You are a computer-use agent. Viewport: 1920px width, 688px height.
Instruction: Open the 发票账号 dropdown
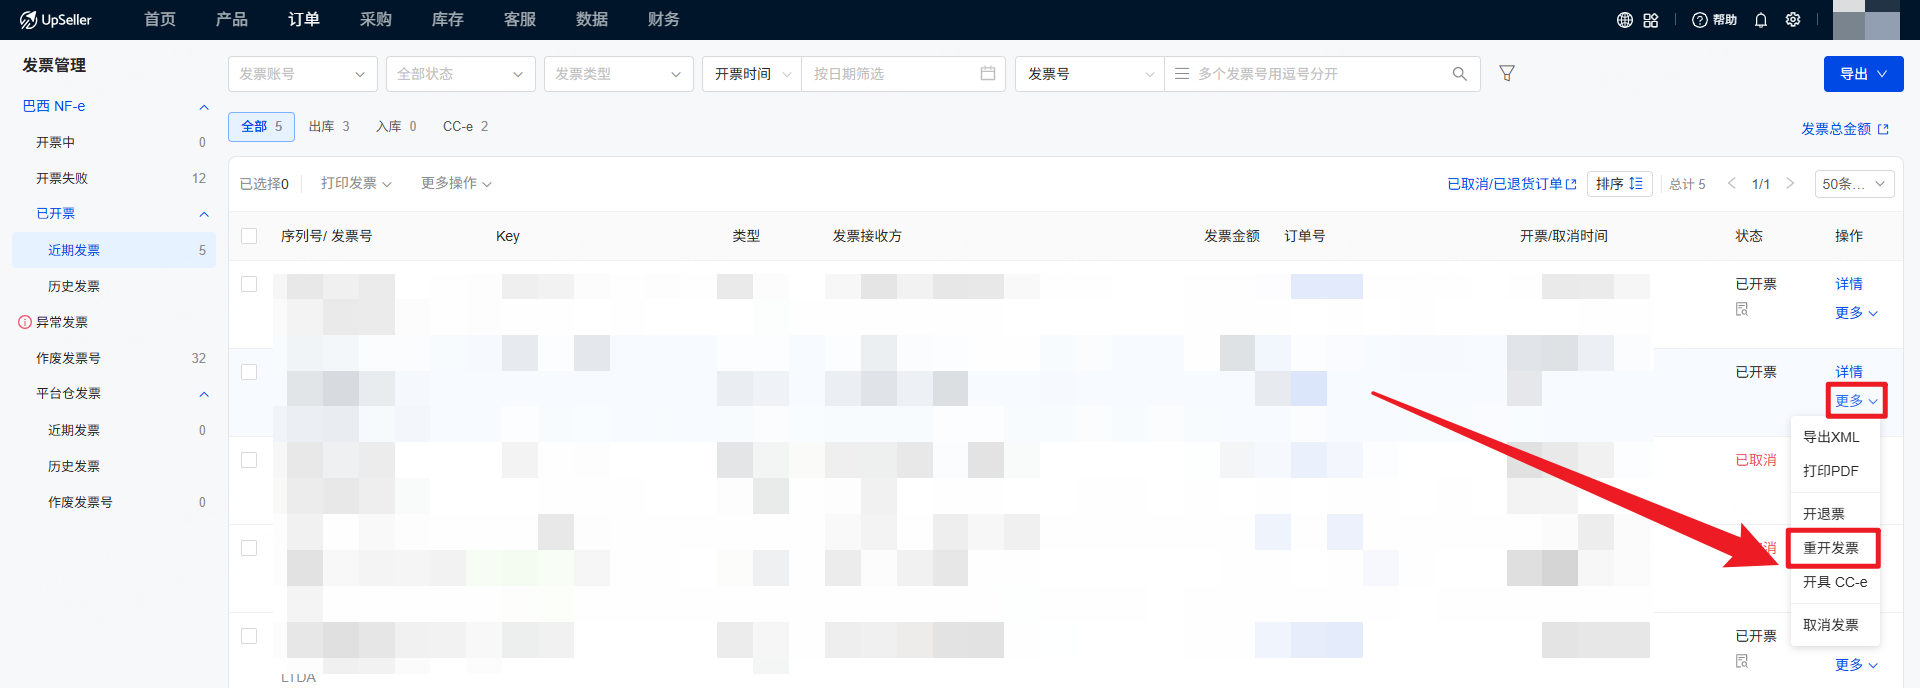302,74
